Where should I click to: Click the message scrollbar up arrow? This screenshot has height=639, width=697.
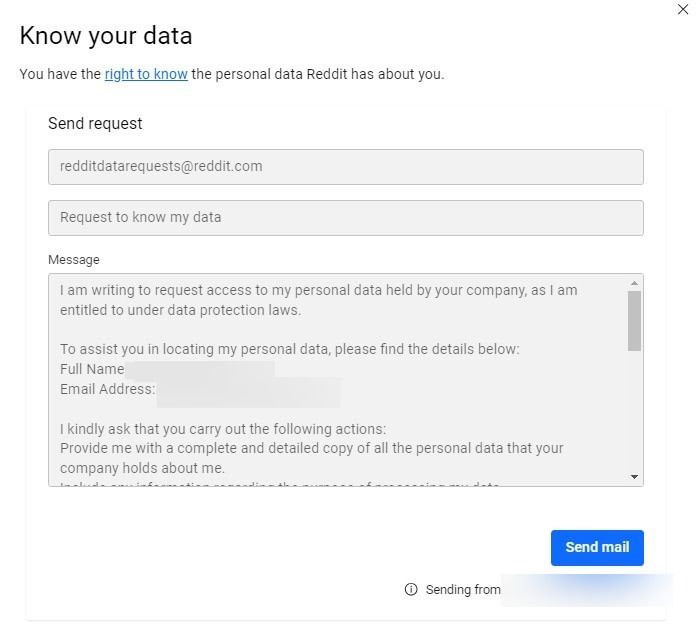pyautogui.click(x=634, y=282)
